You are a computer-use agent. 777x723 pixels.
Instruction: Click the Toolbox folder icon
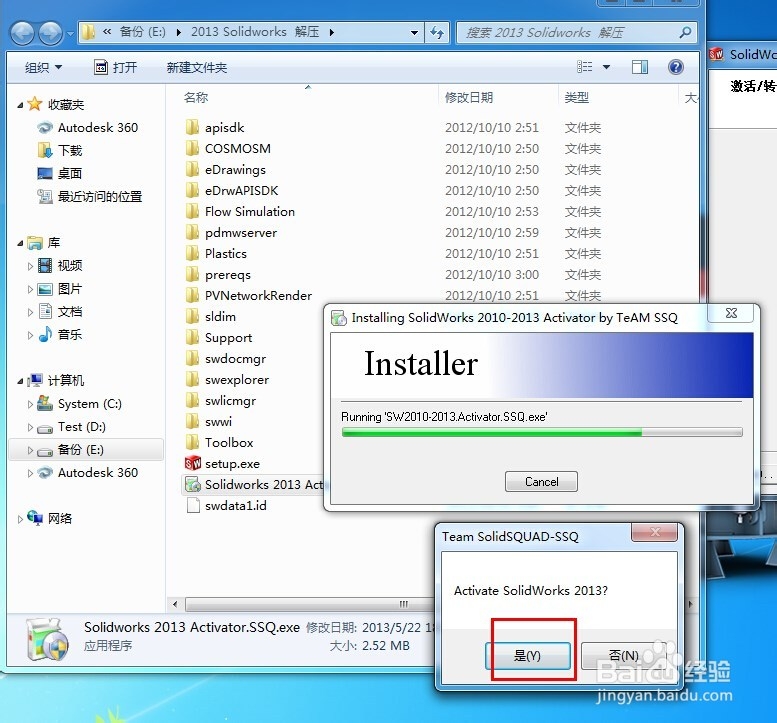pos(192,442)
